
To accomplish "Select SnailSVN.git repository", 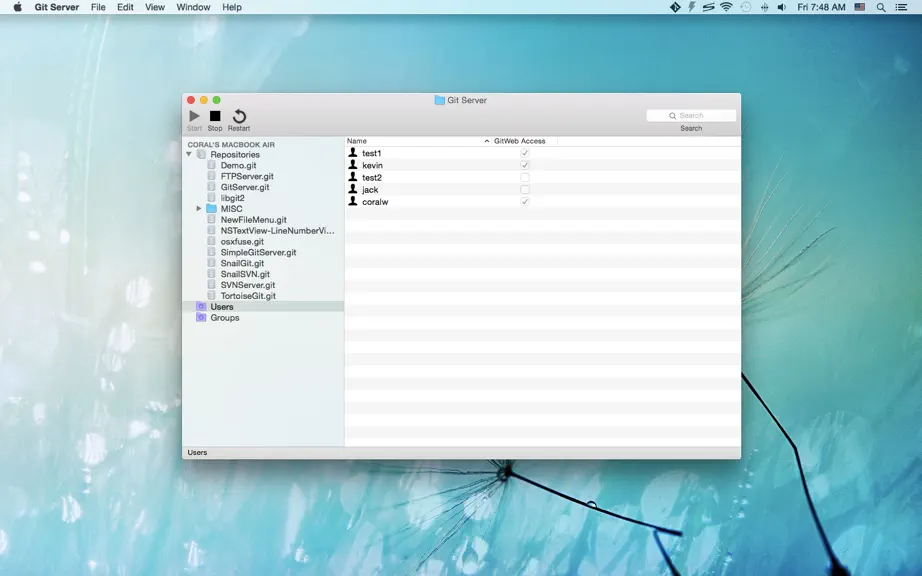I will coord(245,274).
